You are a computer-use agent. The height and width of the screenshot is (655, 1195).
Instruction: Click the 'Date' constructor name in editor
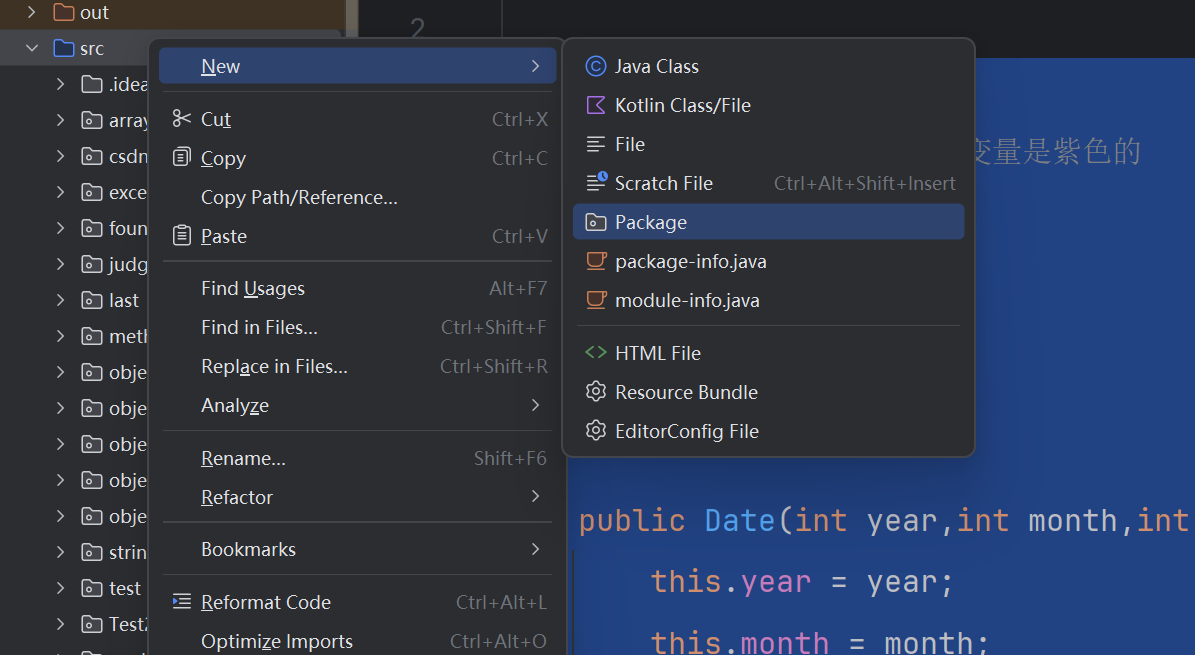click(739, 521)
